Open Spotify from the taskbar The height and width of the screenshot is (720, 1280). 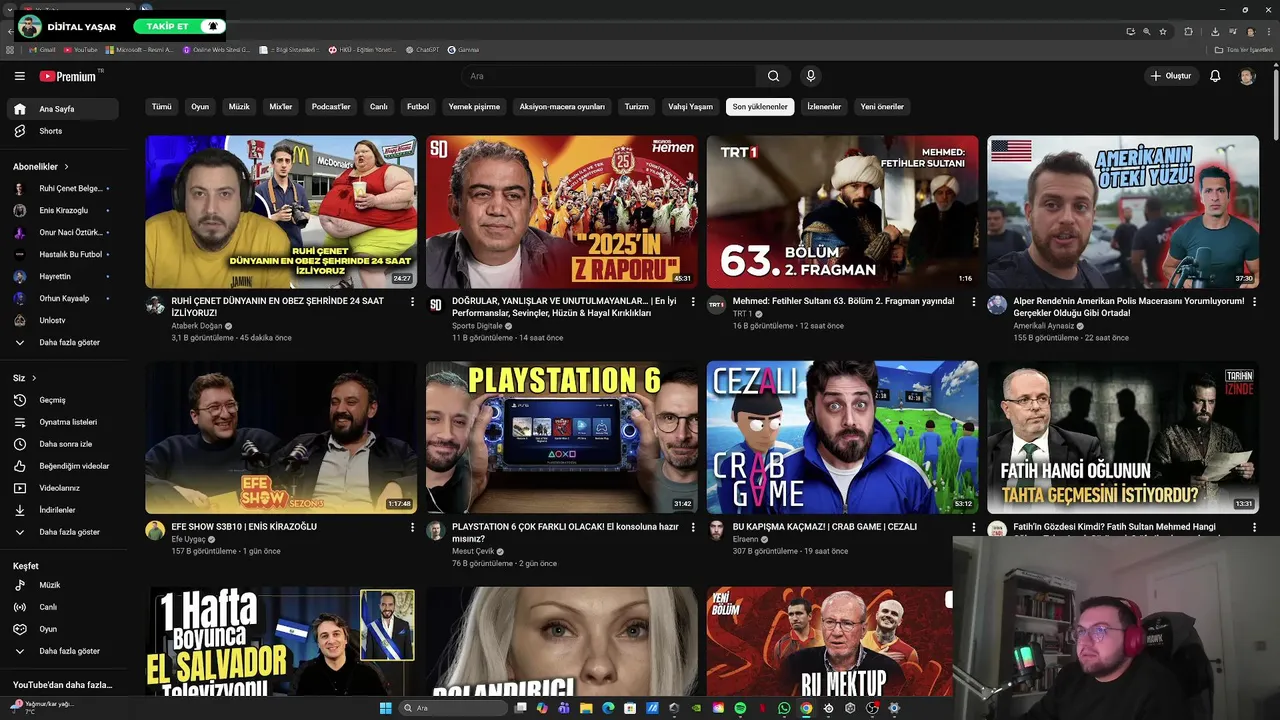click(740, 708)
